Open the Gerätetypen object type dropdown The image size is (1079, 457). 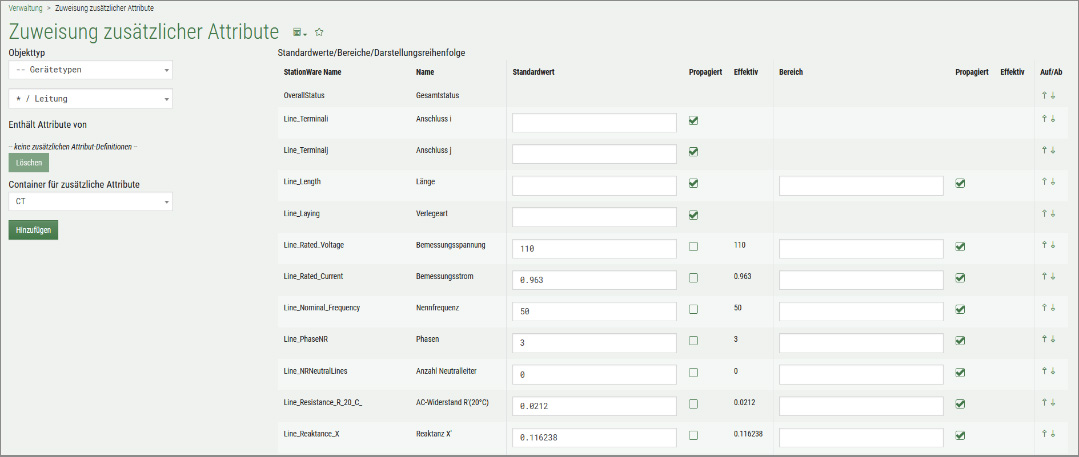pos(90,70)
